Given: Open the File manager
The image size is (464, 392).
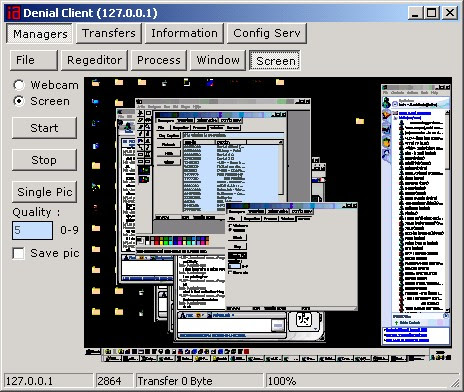Looking at the screenshot, I should (x=34, y=60).
